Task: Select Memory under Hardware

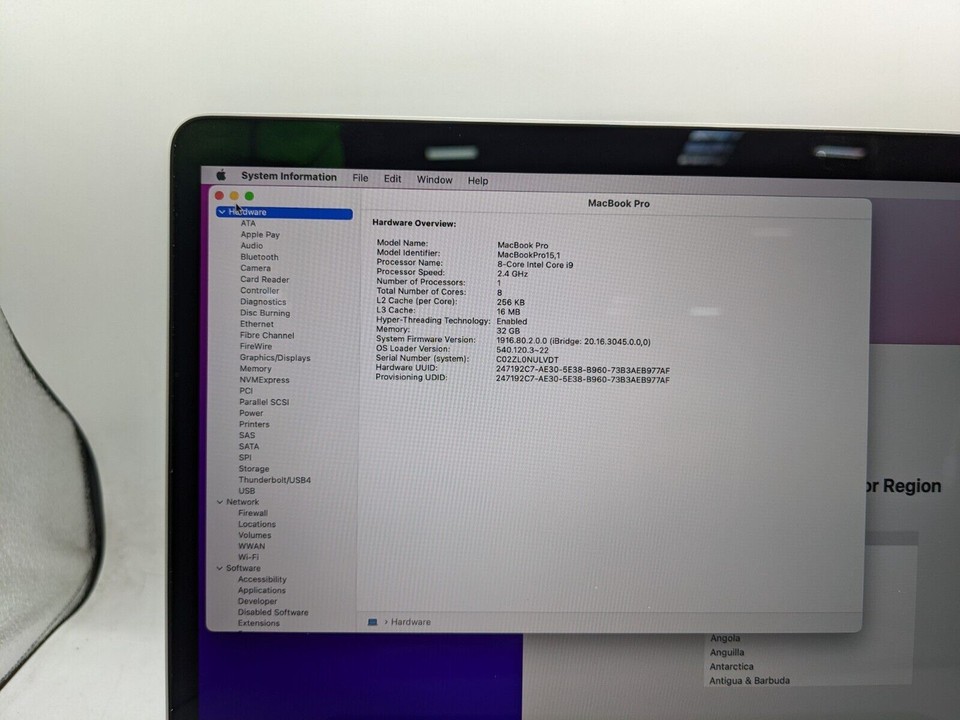Action: click(255, 368)
